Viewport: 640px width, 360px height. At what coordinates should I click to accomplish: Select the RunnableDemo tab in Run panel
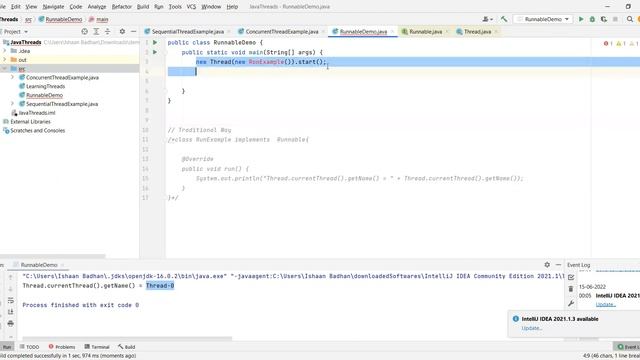[x=39, y=265]
